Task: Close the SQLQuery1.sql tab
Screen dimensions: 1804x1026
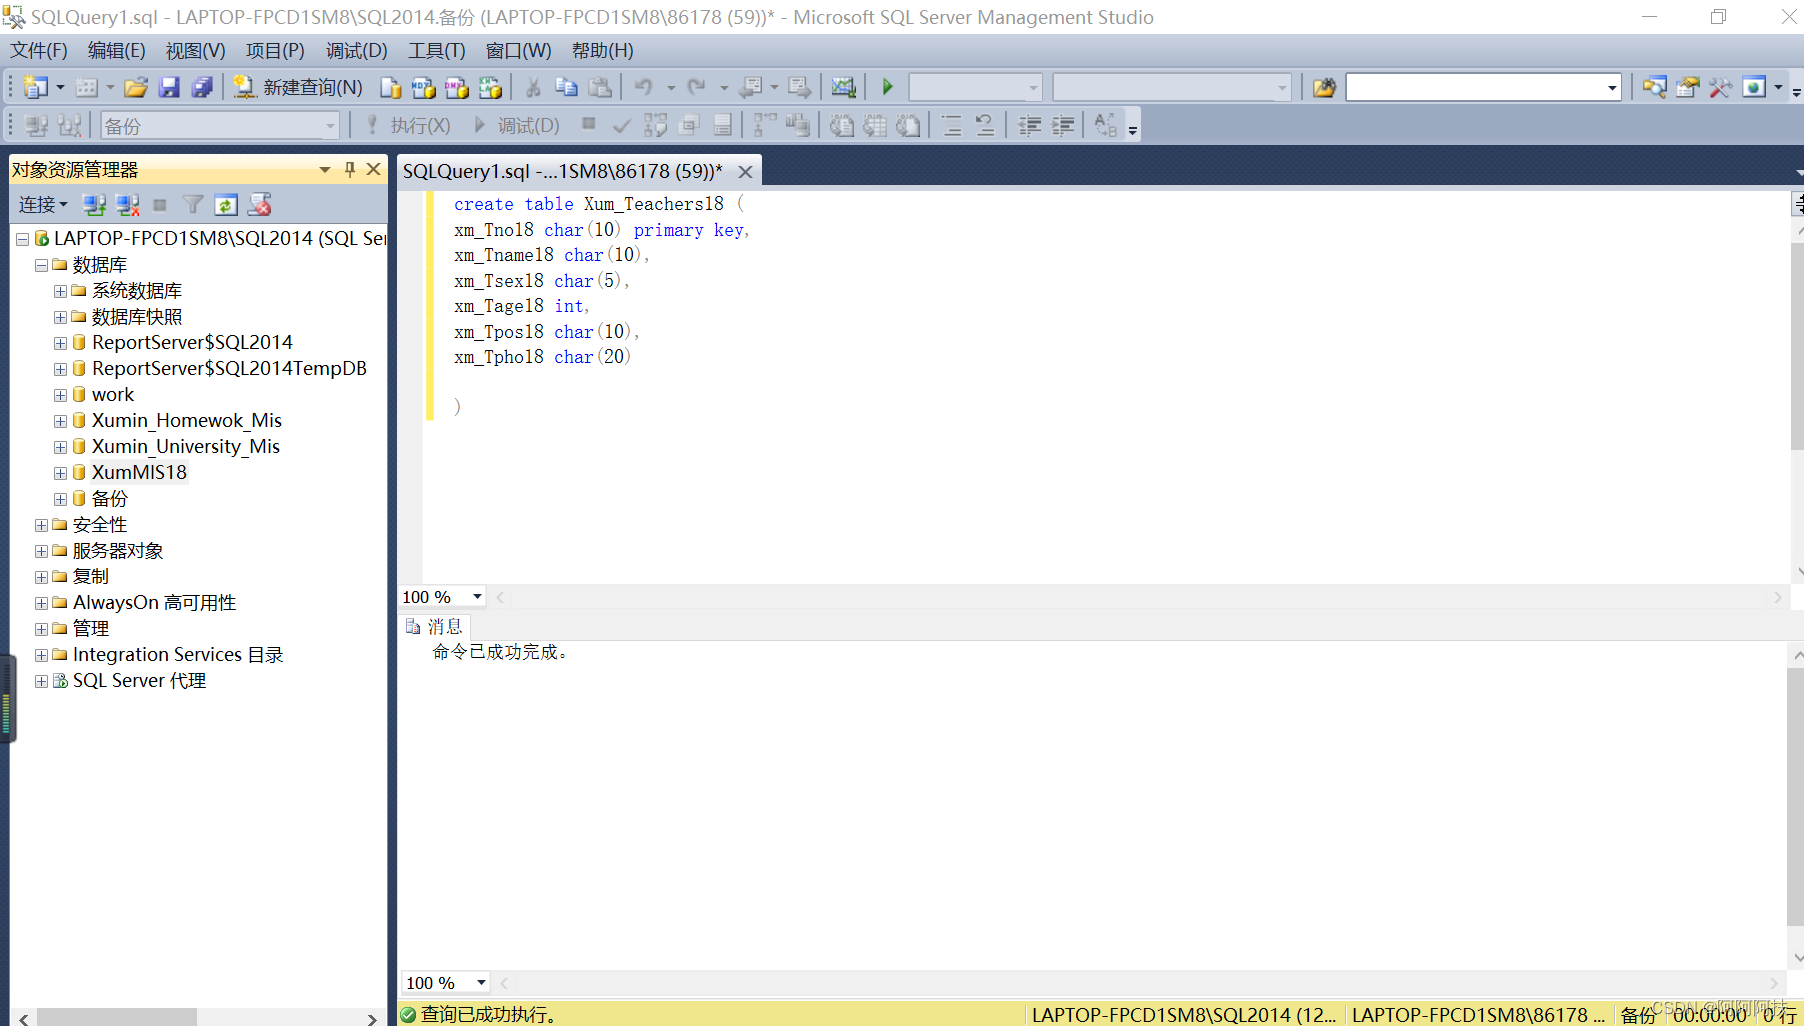Action: click(745, 172)
